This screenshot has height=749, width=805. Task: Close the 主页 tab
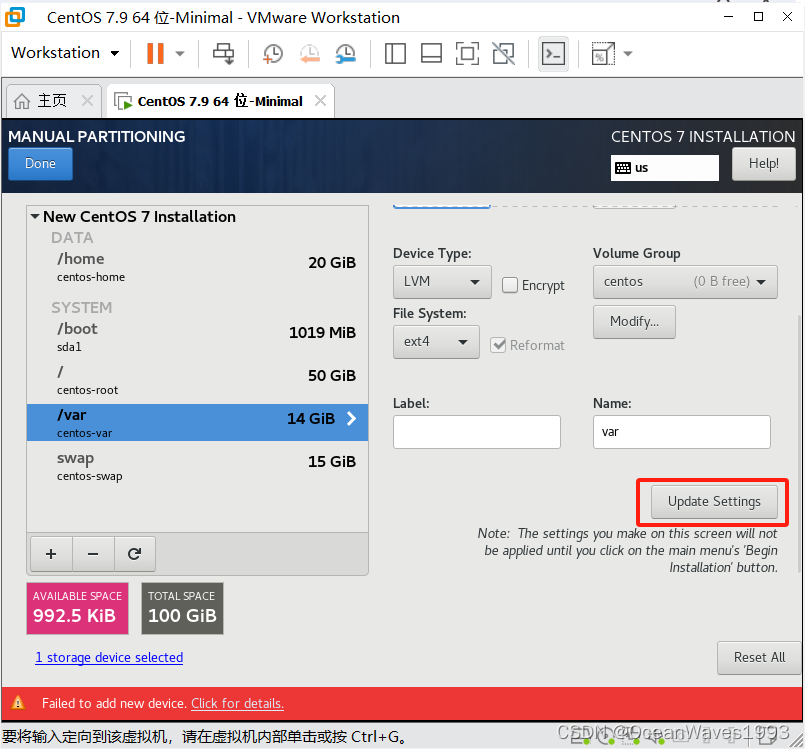click(x=87, y=101)
